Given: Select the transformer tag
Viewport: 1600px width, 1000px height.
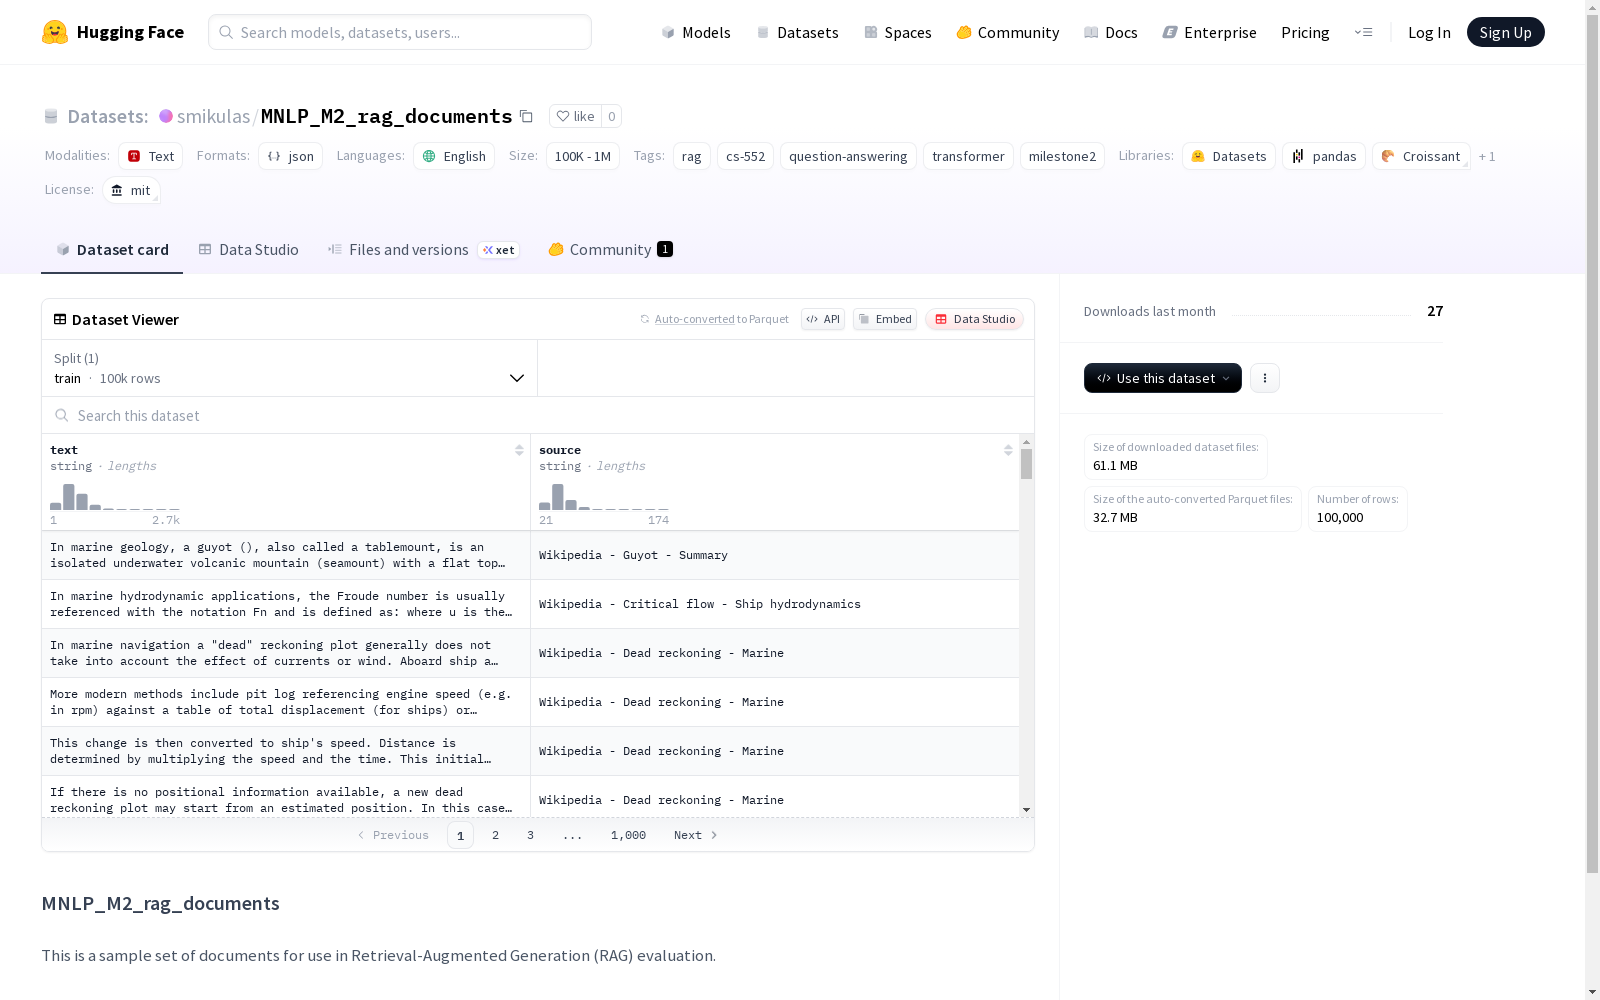Looking at the screenshot, I should pyautogui.click(x=968, y=156).
